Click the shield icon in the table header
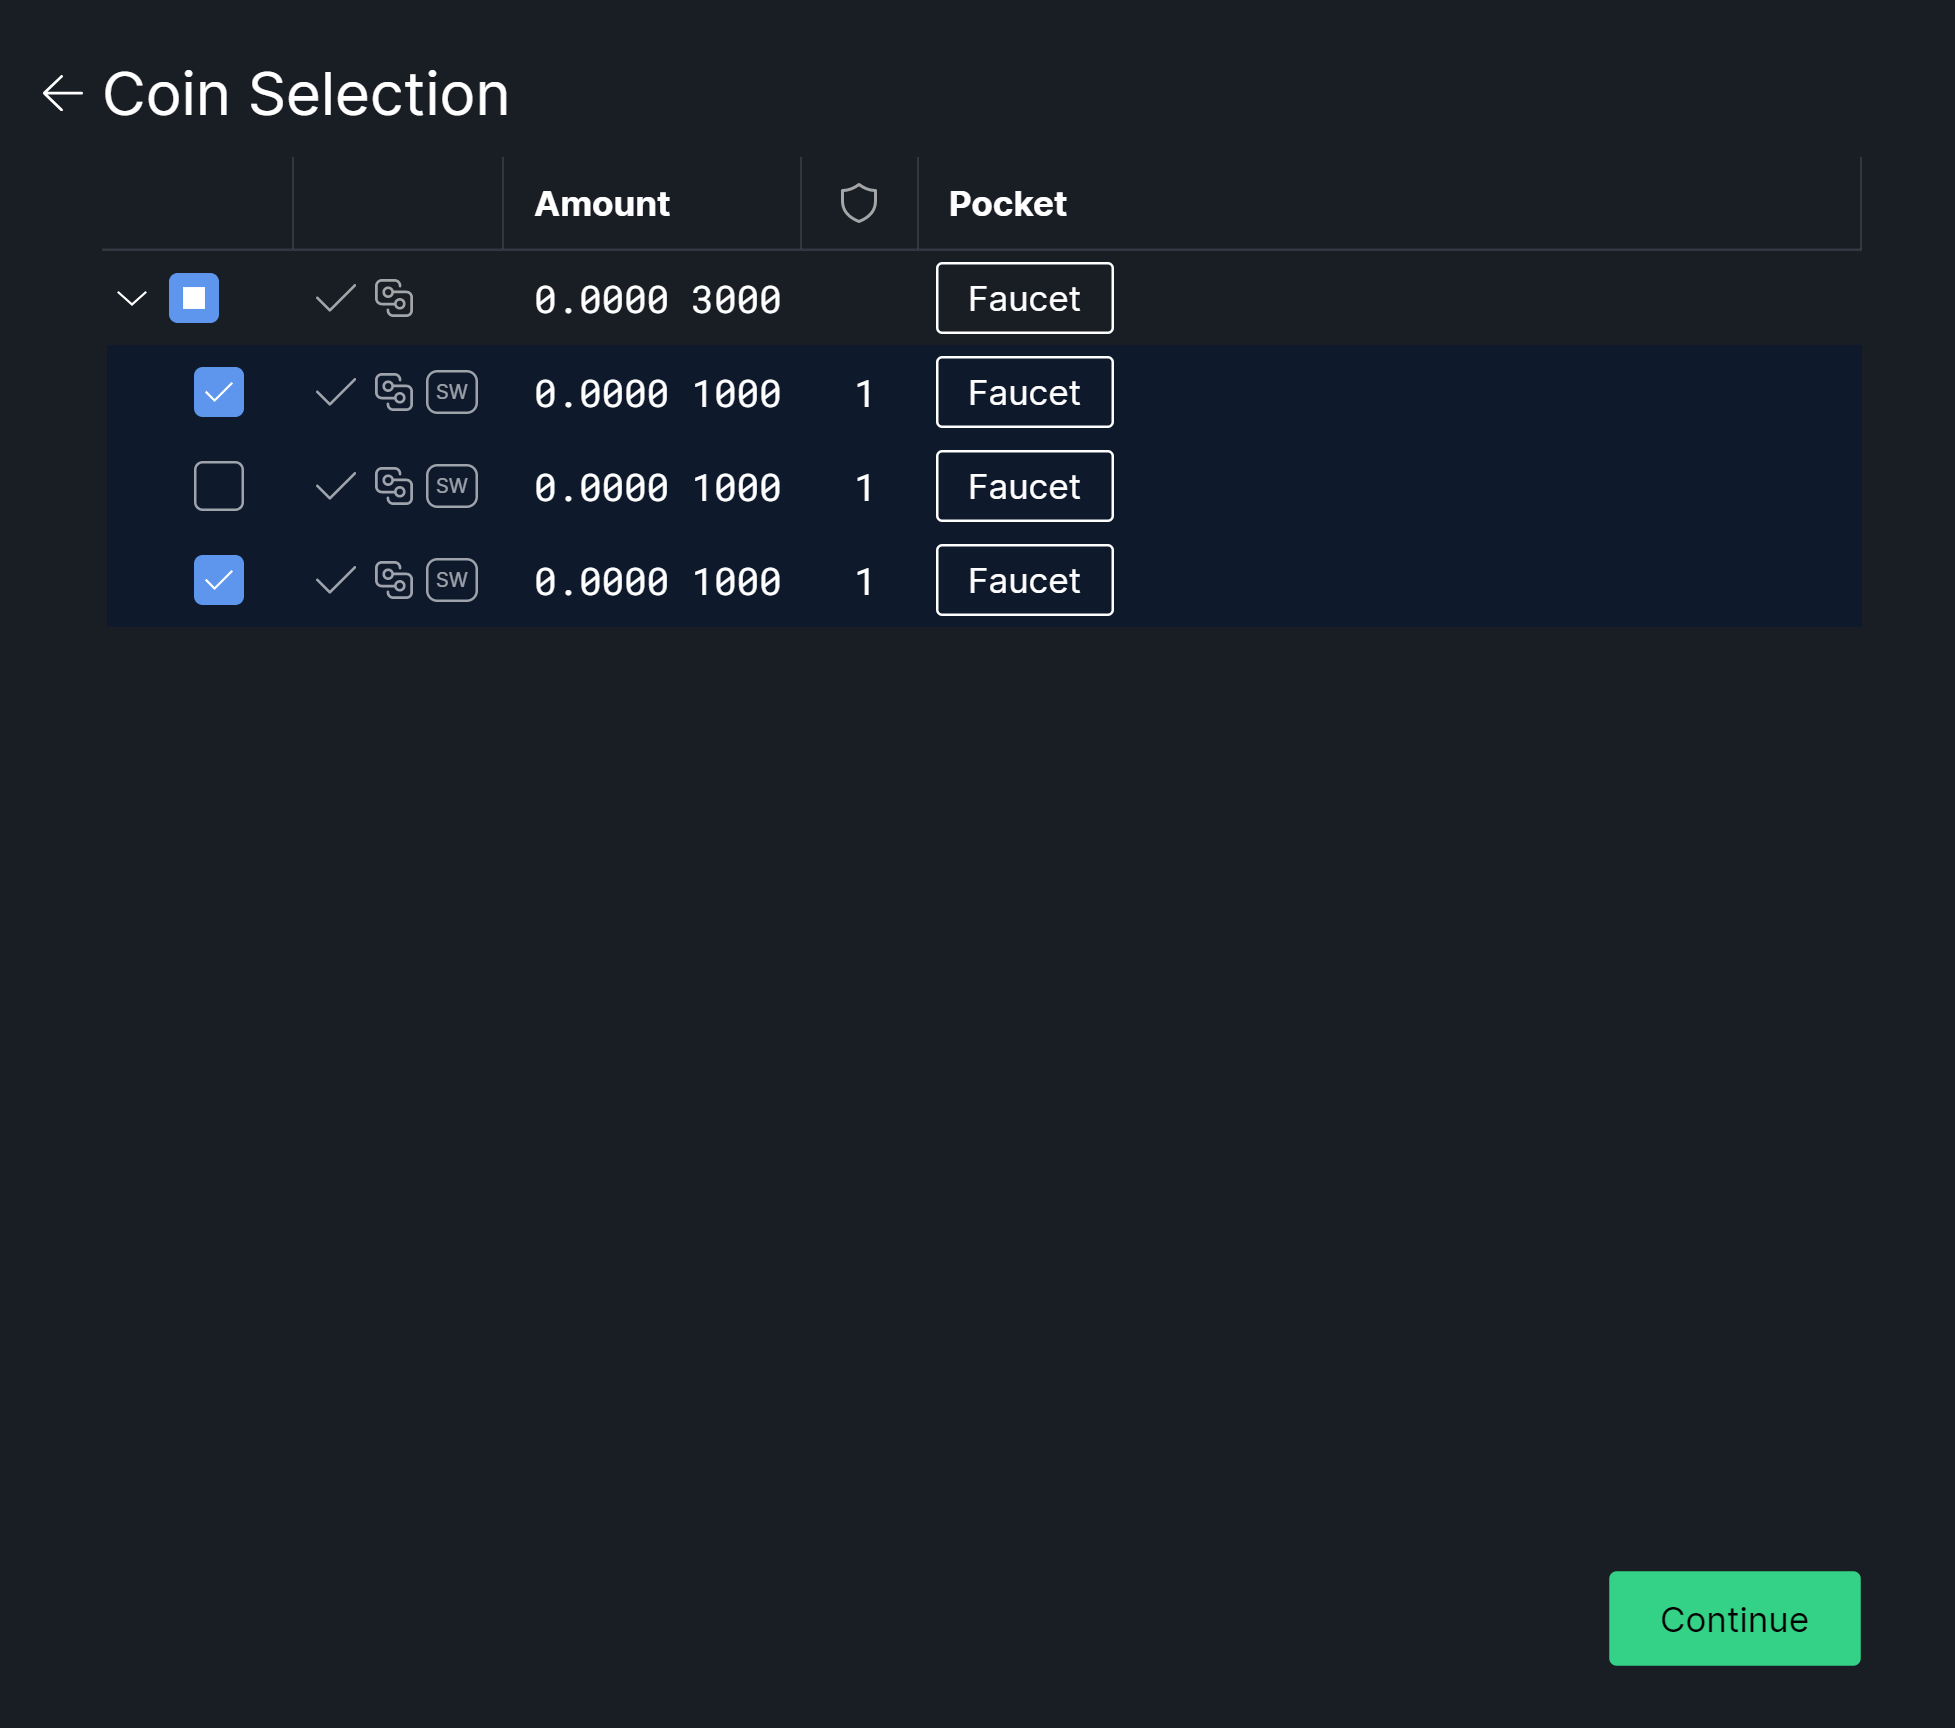Viewport: 1955px width, 1728px height. 858,202
